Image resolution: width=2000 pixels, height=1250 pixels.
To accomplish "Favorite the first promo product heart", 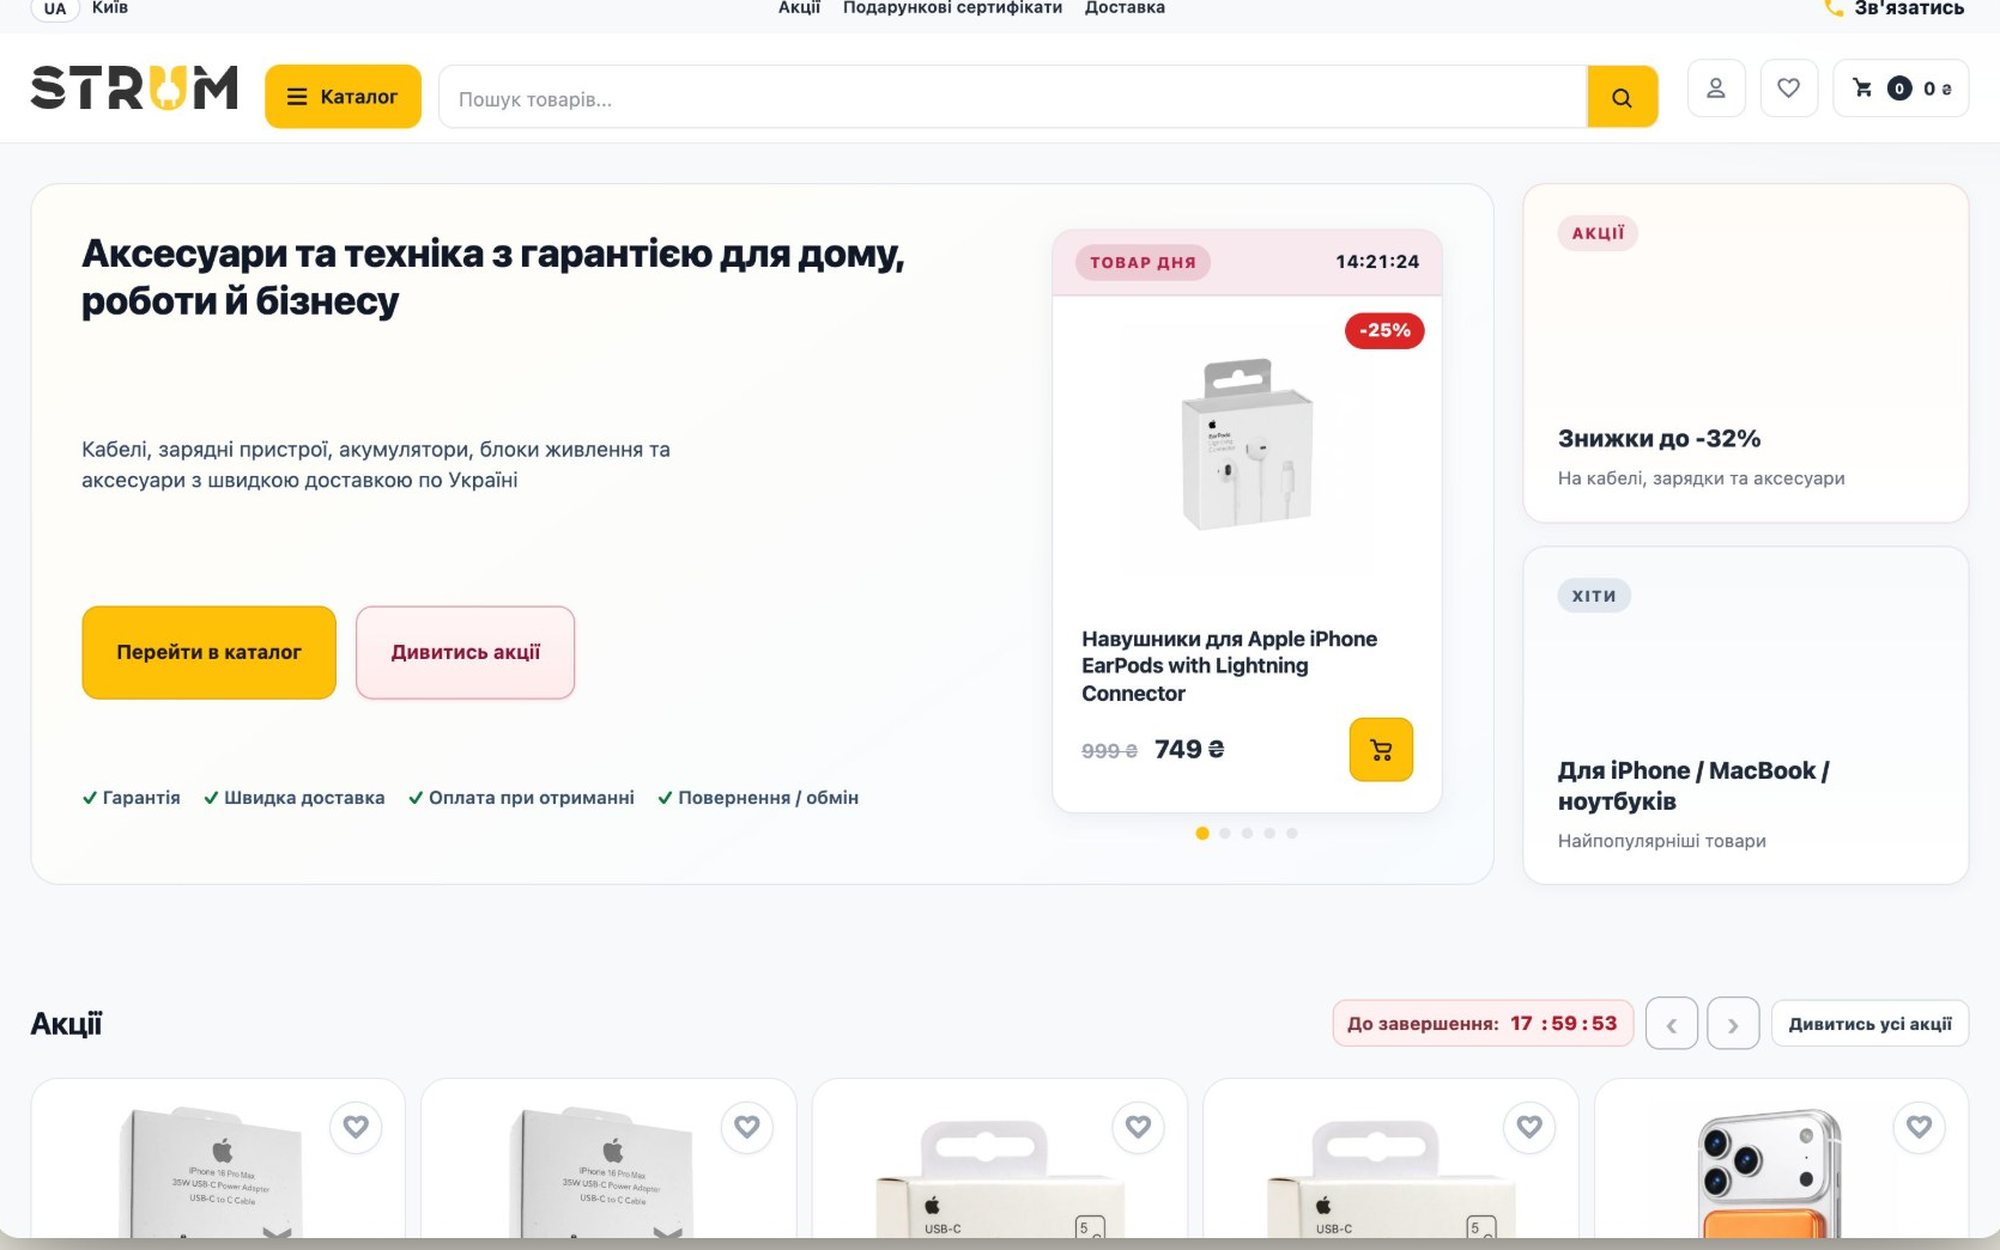I will 356,1127.
